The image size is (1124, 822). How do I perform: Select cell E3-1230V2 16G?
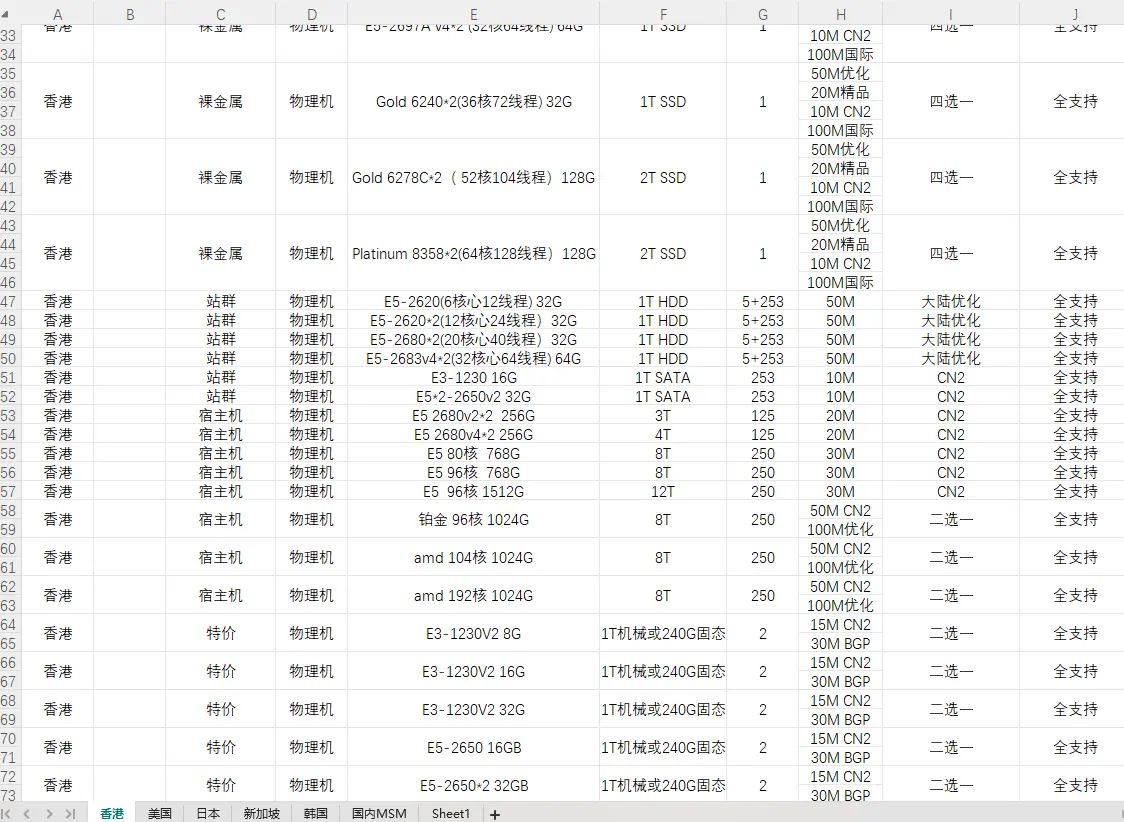coord(474,672)
